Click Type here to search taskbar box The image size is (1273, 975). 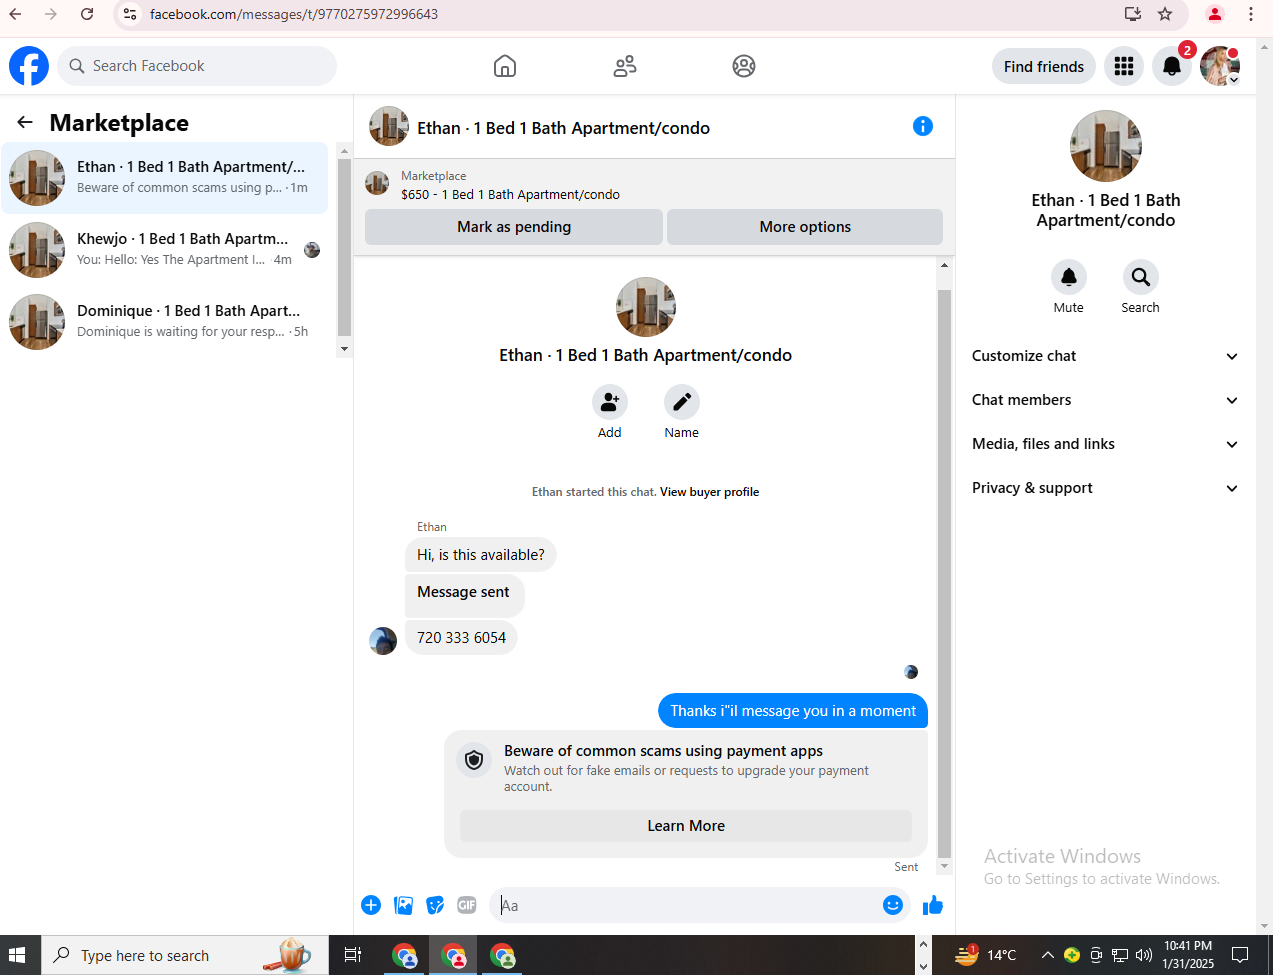[185, 955]
